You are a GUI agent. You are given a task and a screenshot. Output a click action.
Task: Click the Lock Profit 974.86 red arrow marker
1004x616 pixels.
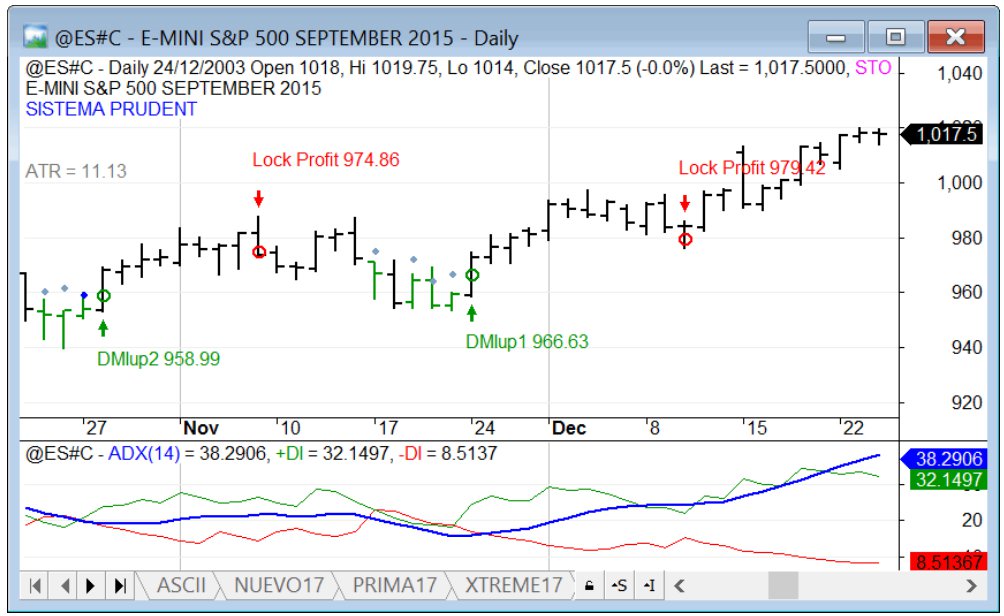259,199
